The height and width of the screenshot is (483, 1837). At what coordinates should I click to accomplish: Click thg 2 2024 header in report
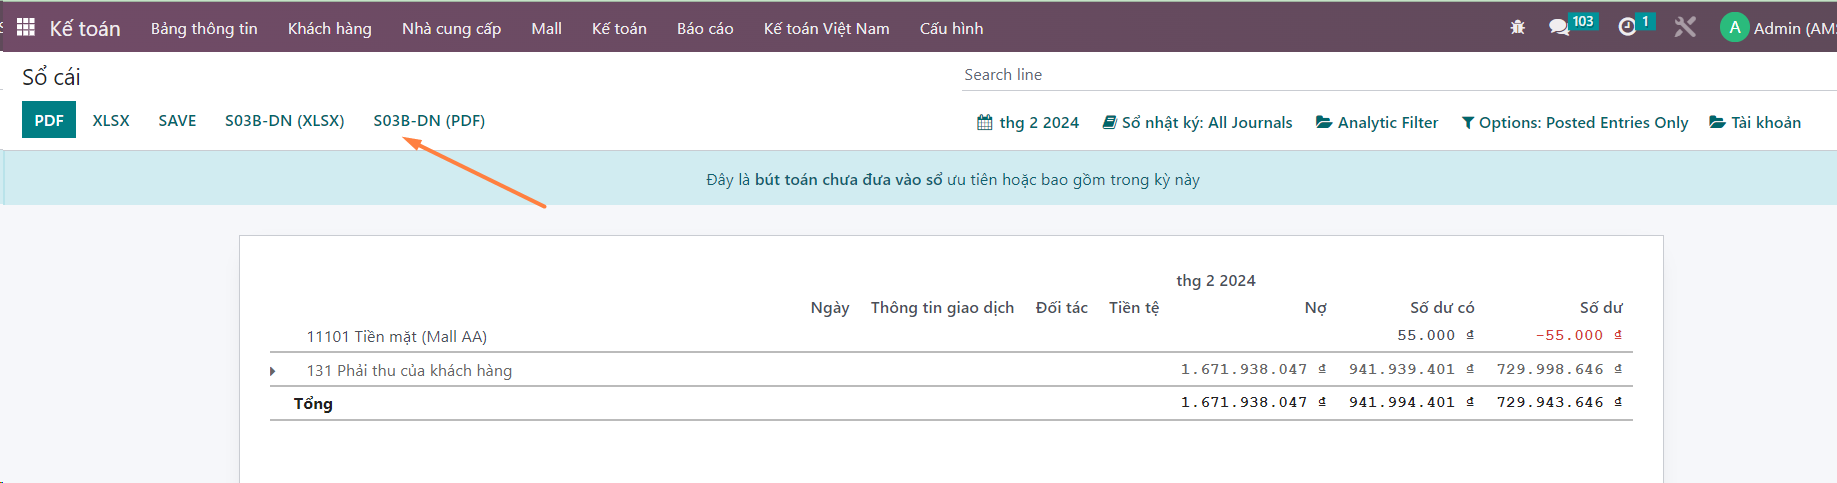(1216, 281)
